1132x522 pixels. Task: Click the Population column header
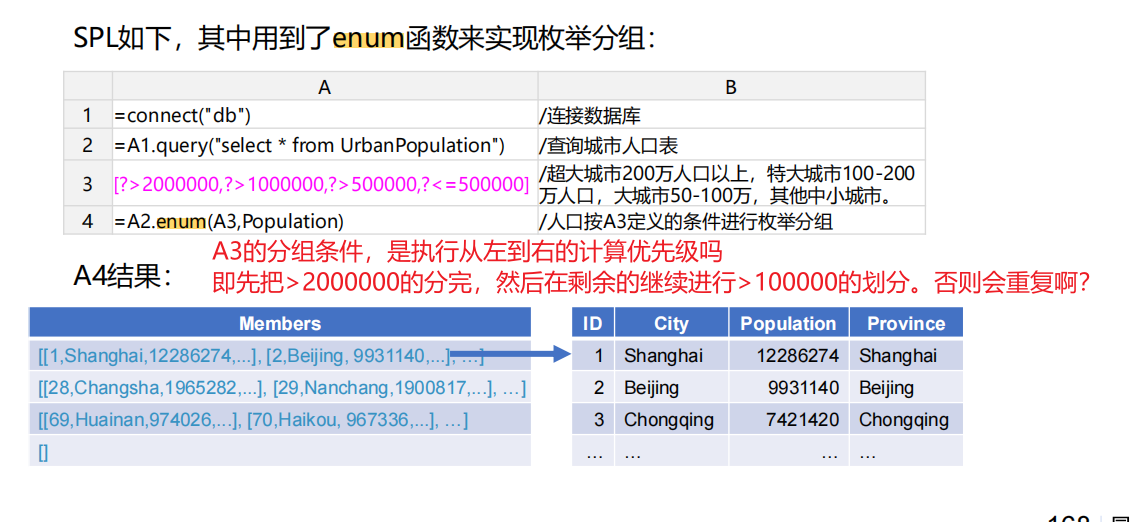(788, 323)
